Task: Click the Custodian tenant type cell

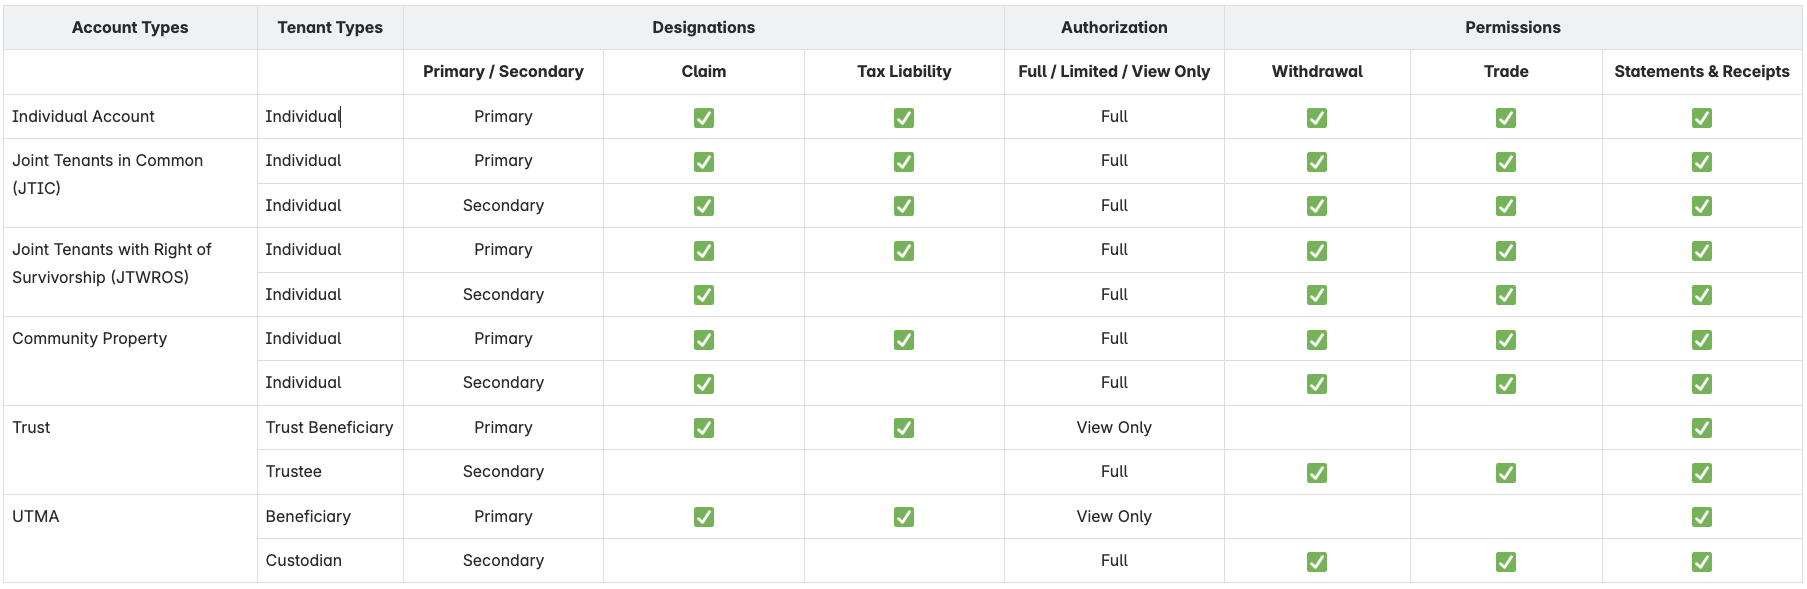Action: (330, 561)
